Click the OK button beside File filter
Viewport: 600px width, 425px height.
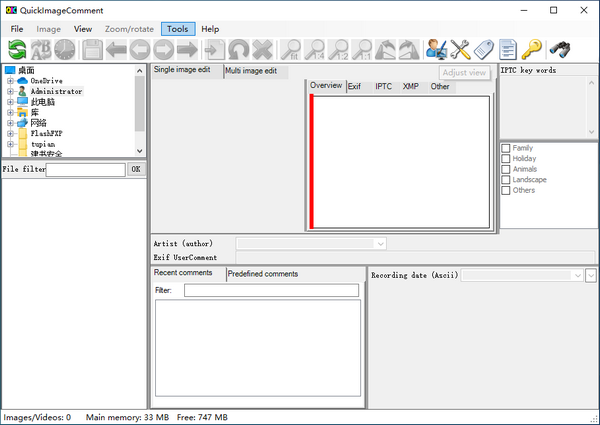click(x=136, y=169)
